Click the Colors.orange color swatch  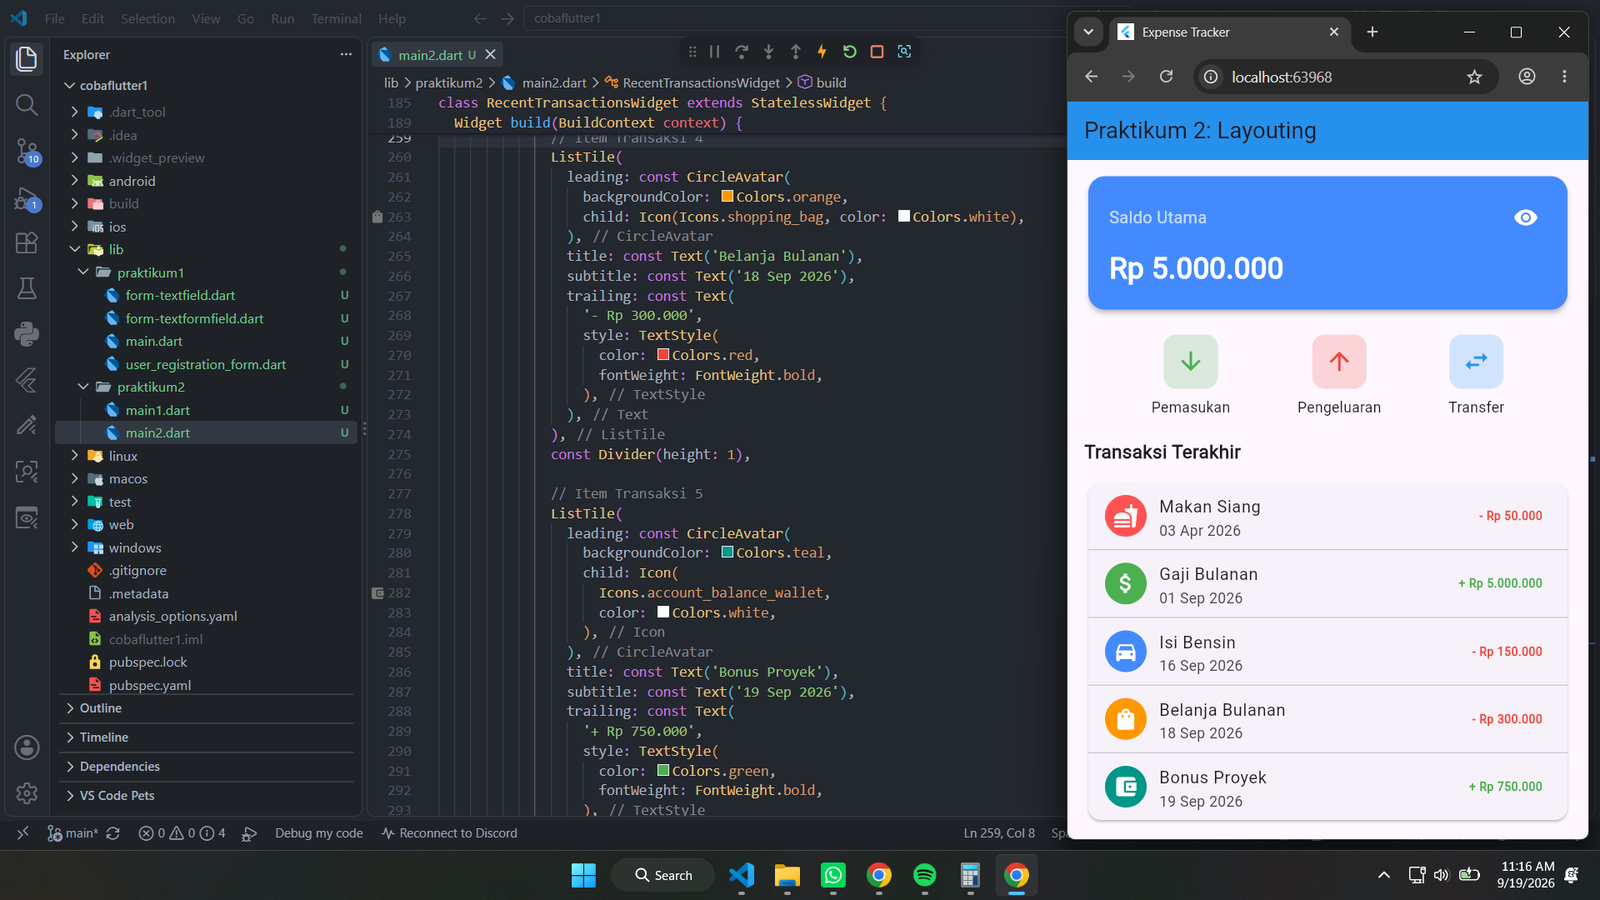pyautogui.click(x=727, y=197)
